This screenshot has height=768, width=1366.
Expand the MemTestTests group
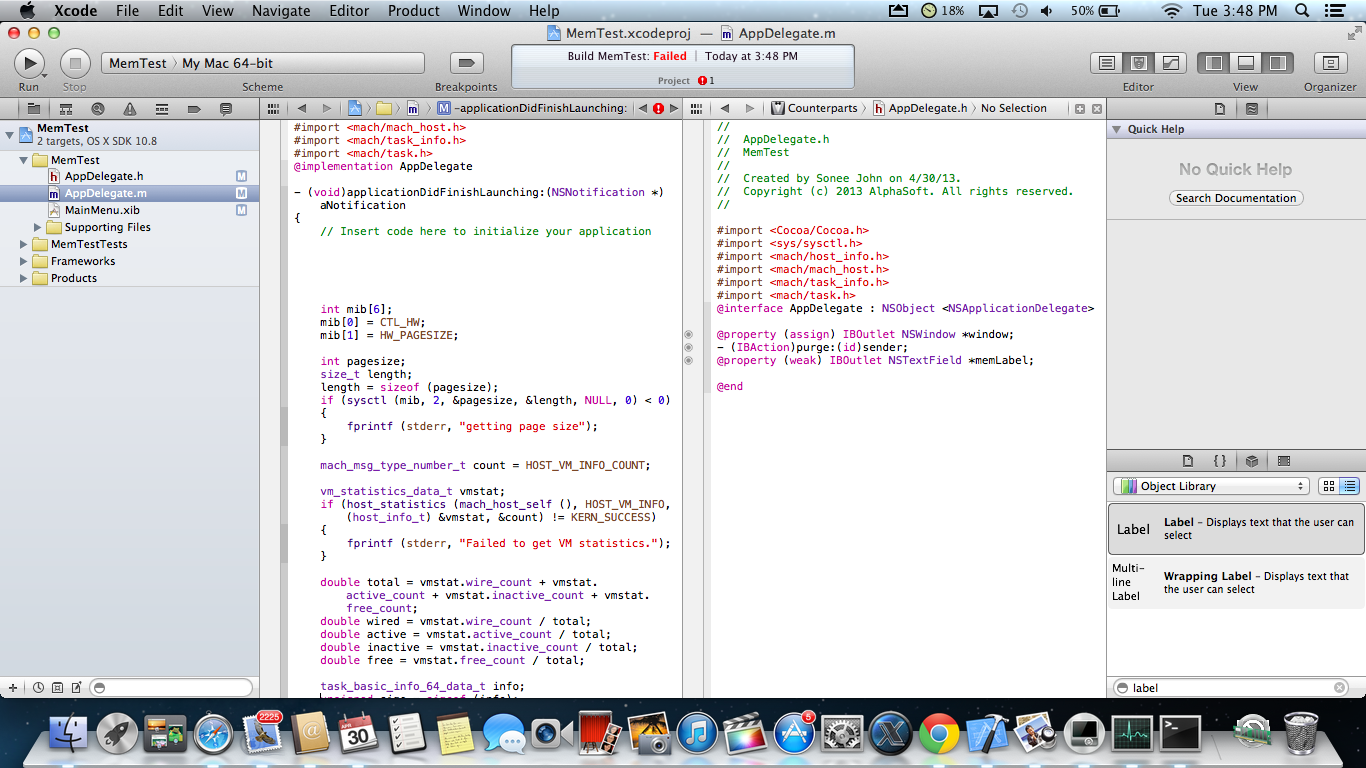tap(24, 244)
